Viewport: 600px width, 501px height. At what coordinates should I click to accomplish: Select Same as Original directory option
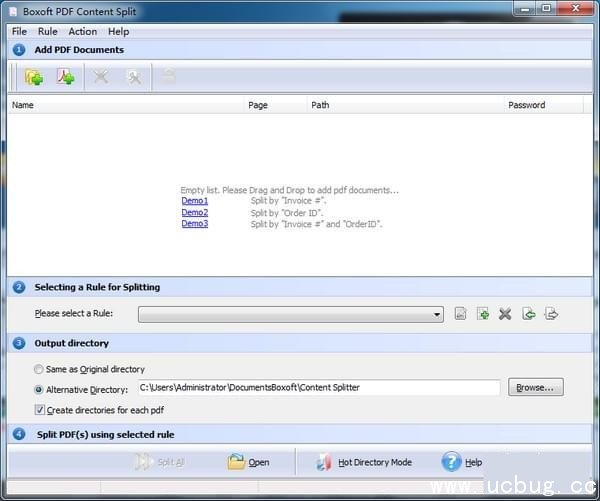point(40,369)
